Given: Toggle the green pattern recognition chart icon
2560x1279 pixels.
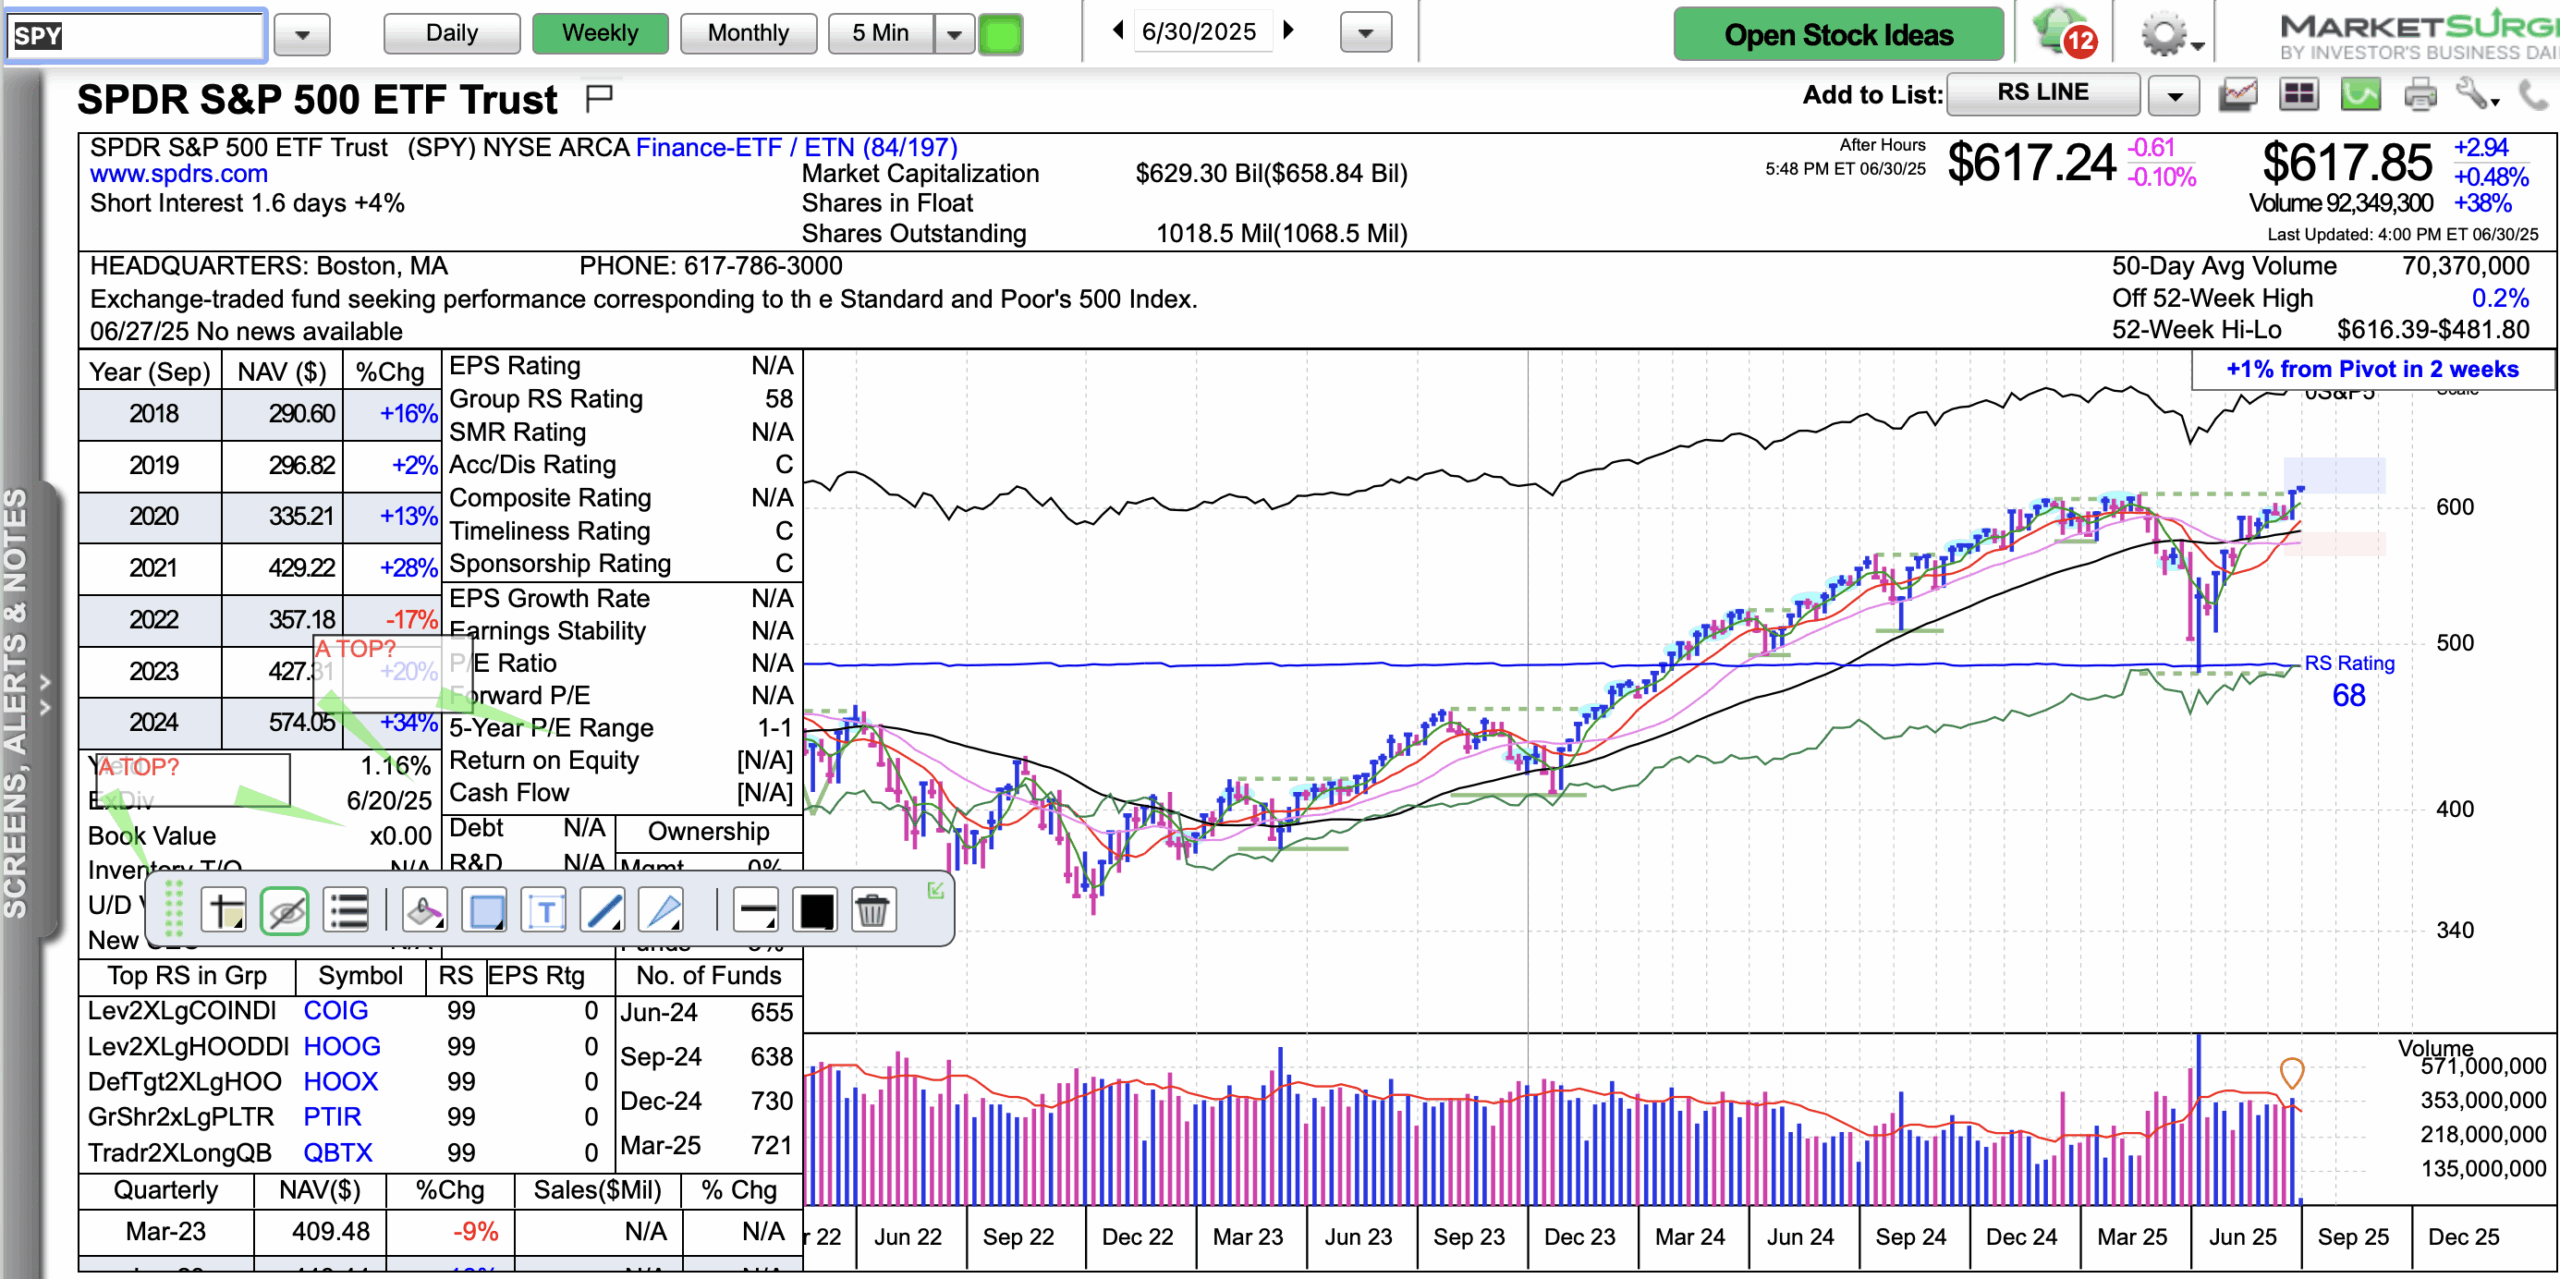Looking at the screenshot, I should [2360, 95].
